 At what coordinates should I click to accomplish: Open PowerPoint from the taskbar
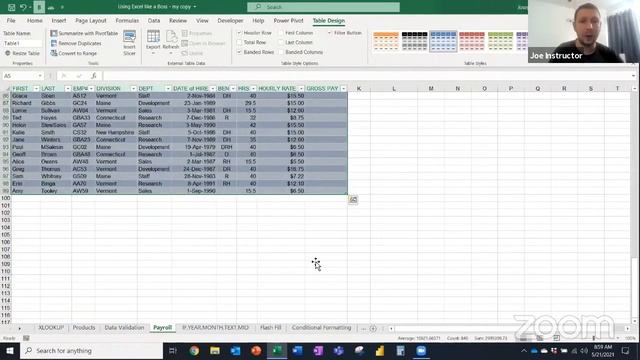[256, 351]
